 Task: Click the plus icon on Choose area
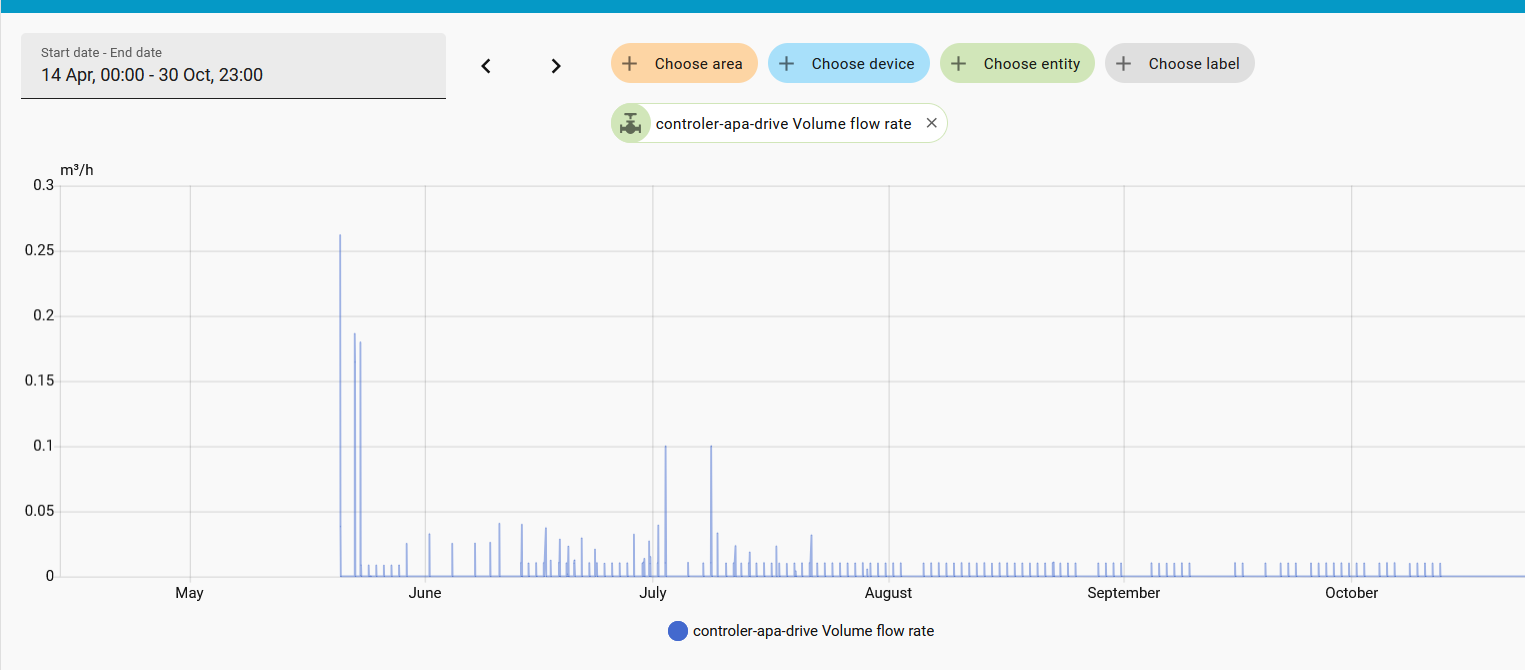click(x=630, y=64)
